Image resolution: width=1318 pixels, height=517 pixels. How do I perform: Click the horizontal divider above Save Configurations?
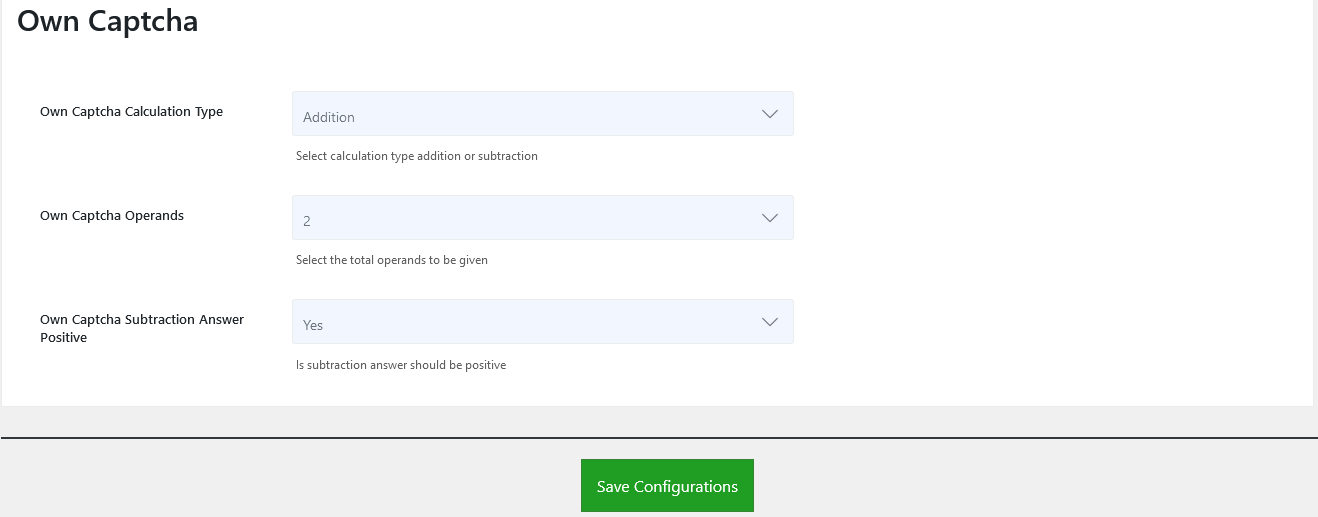pyautogui.click(x=659, y=438)
